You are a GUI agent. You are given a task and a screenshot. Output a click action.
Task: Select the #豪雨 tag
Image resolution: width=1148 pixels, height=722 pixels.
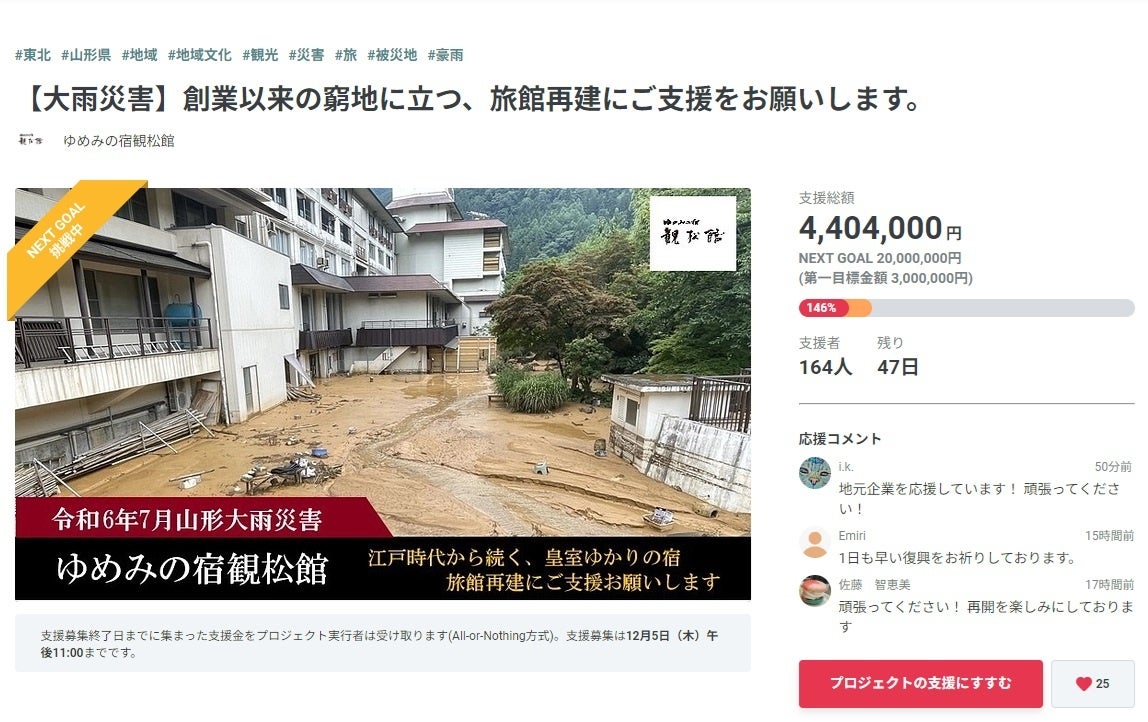click(445, 55)
